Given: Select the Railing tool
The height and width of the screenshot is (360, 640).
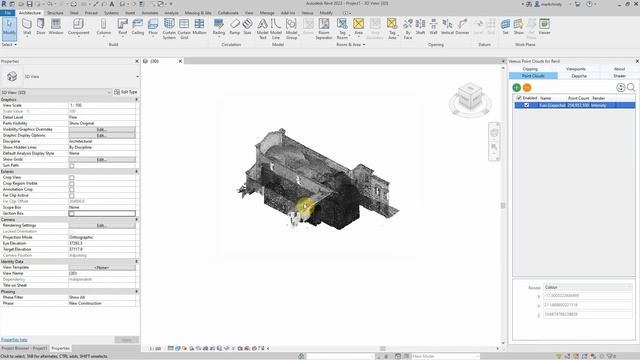Looking at the screenshot, I should pyautogui.click(x=219, y=27).
